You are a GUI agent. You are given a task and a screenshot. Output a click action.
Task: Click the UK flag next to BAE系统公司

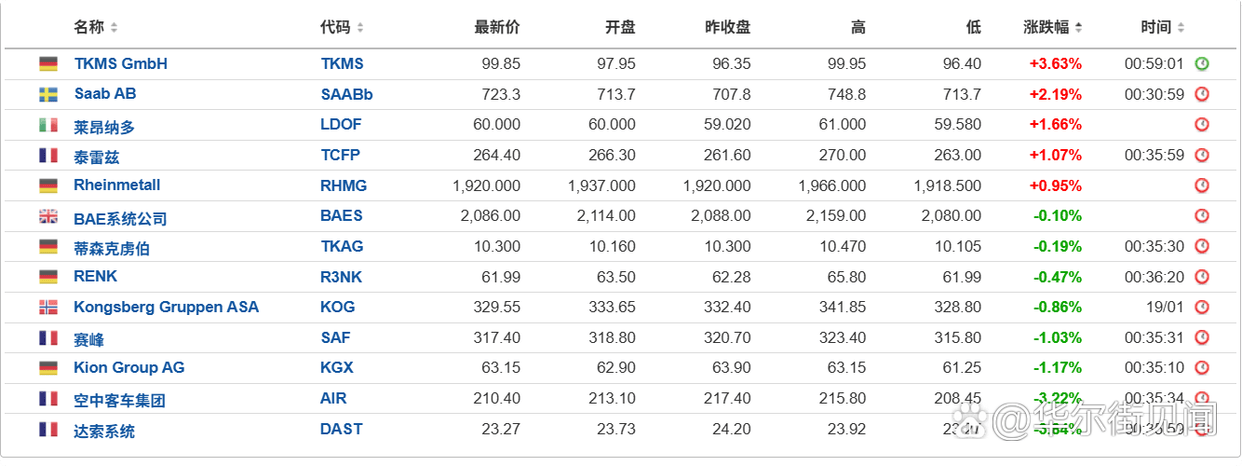pos(48,217)
